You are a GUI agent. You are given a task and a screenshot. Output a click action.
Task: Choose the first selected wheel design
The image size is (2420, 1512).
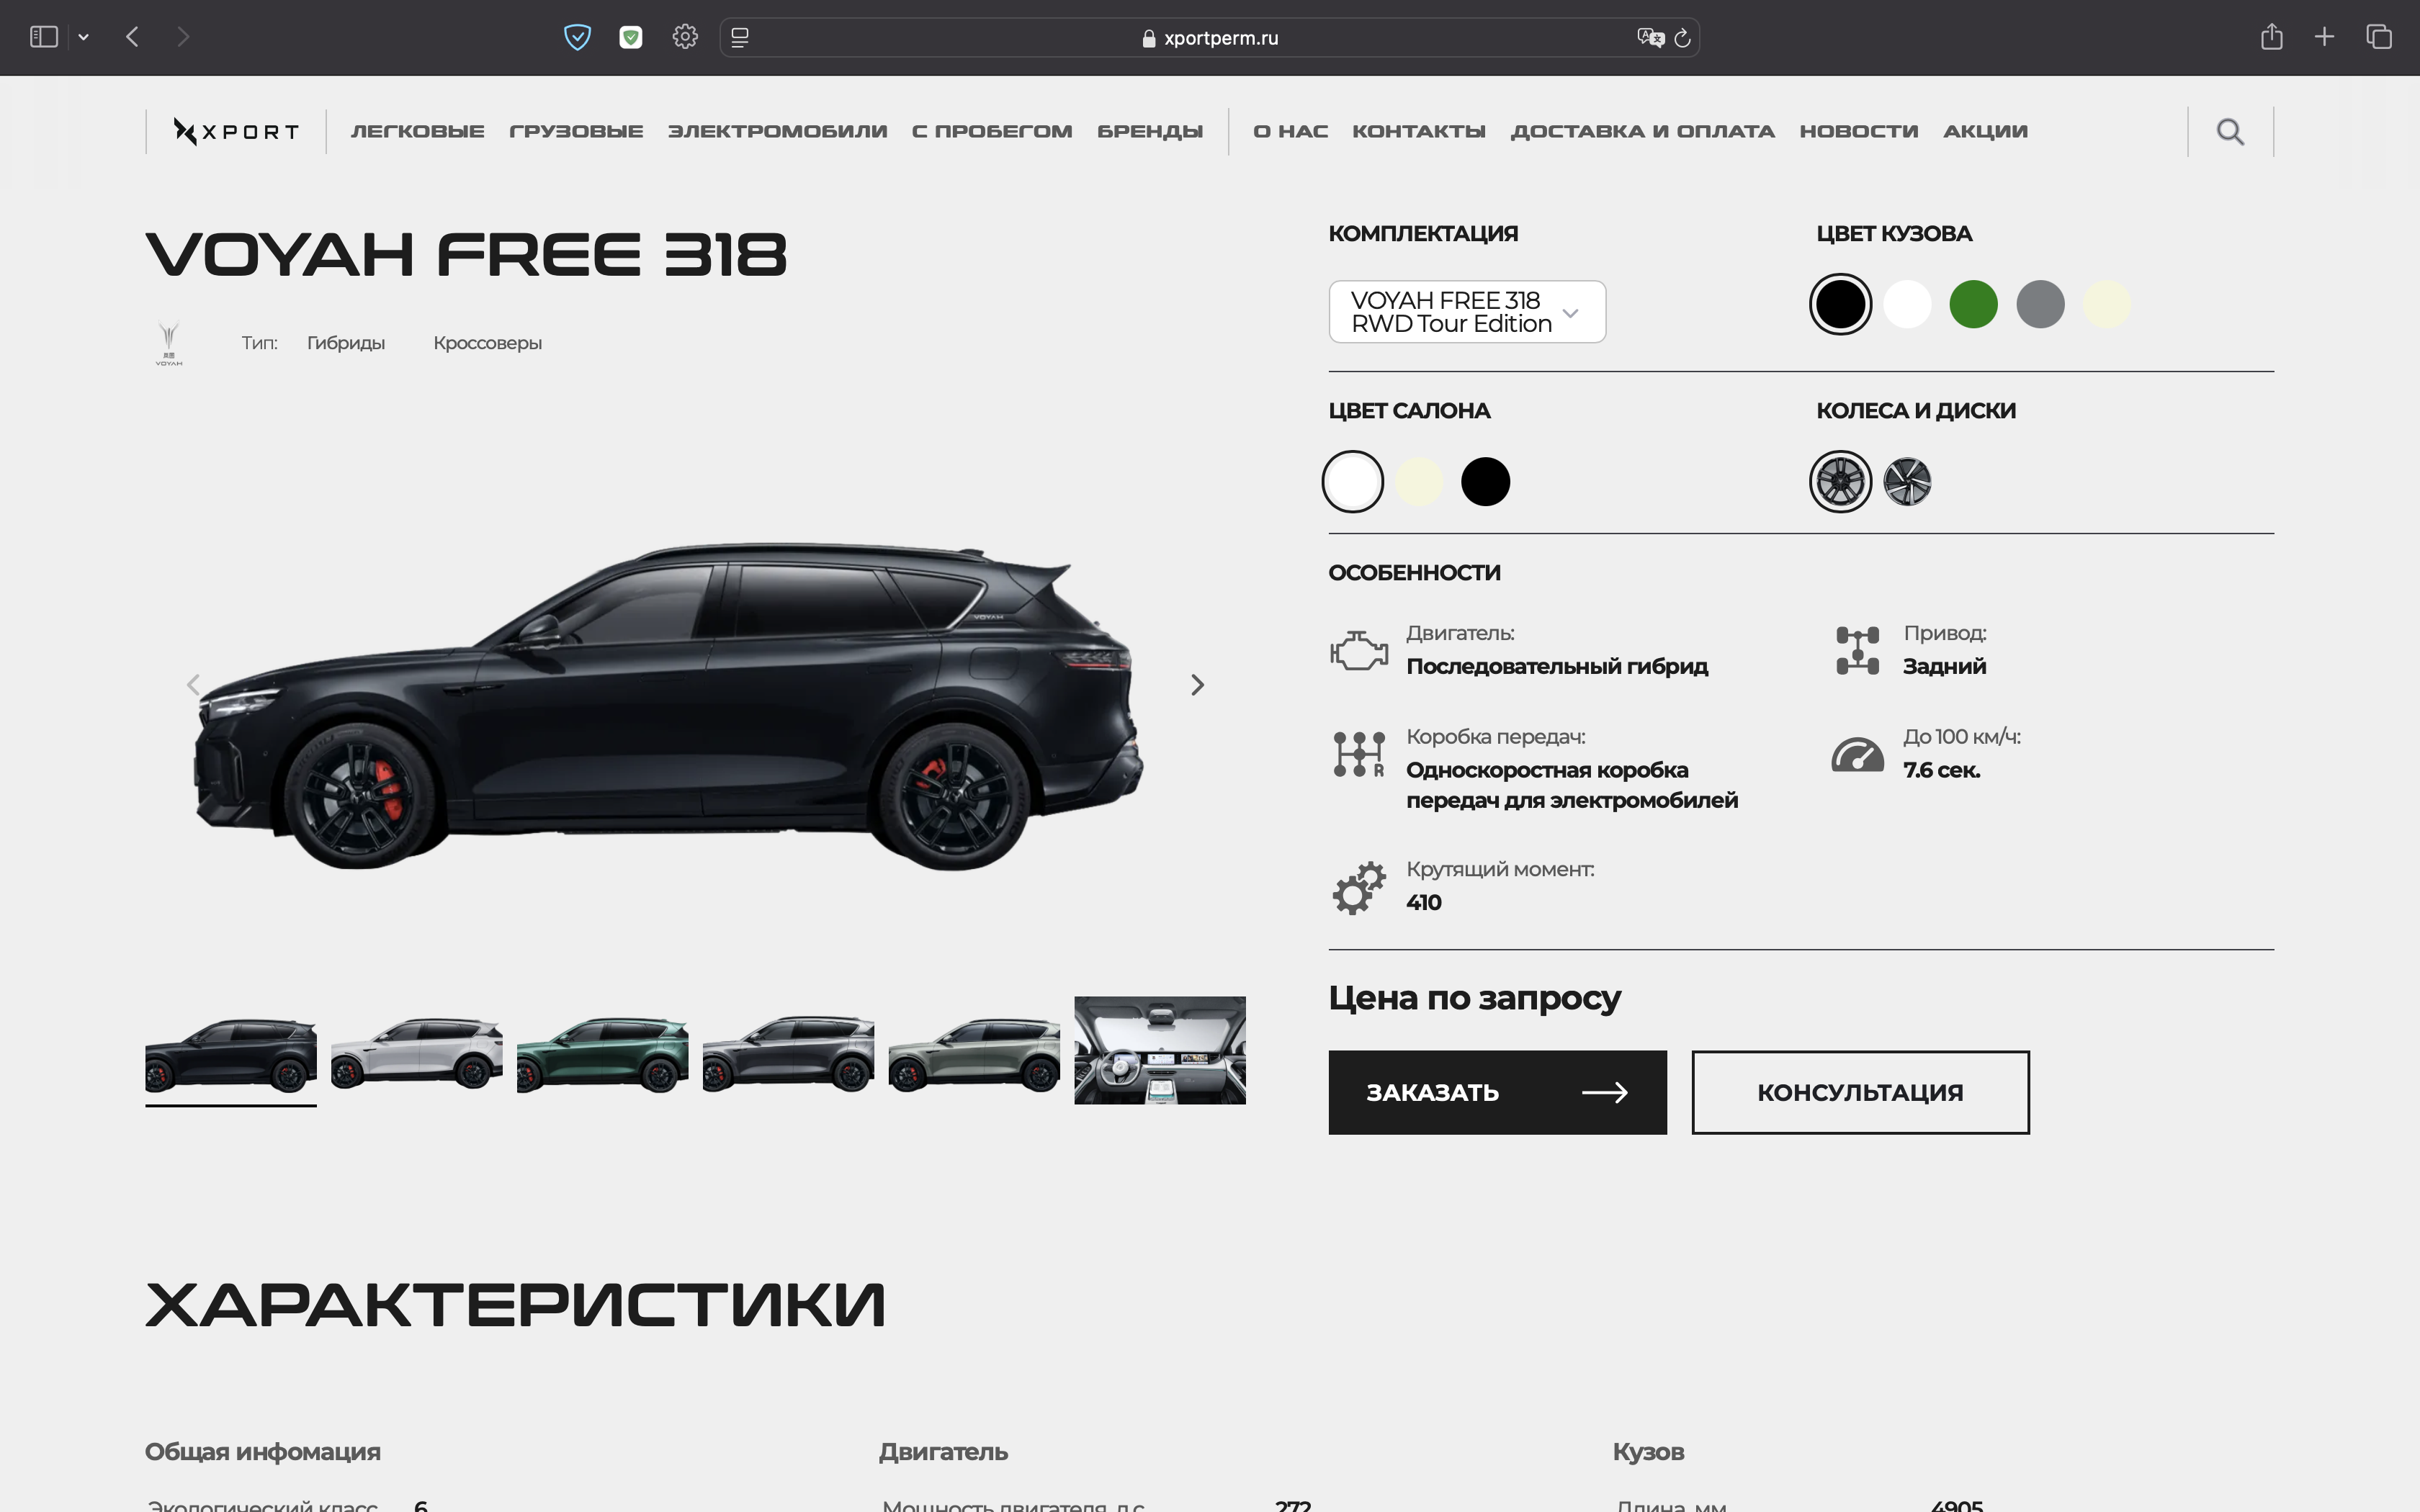tap(1840, 482)
